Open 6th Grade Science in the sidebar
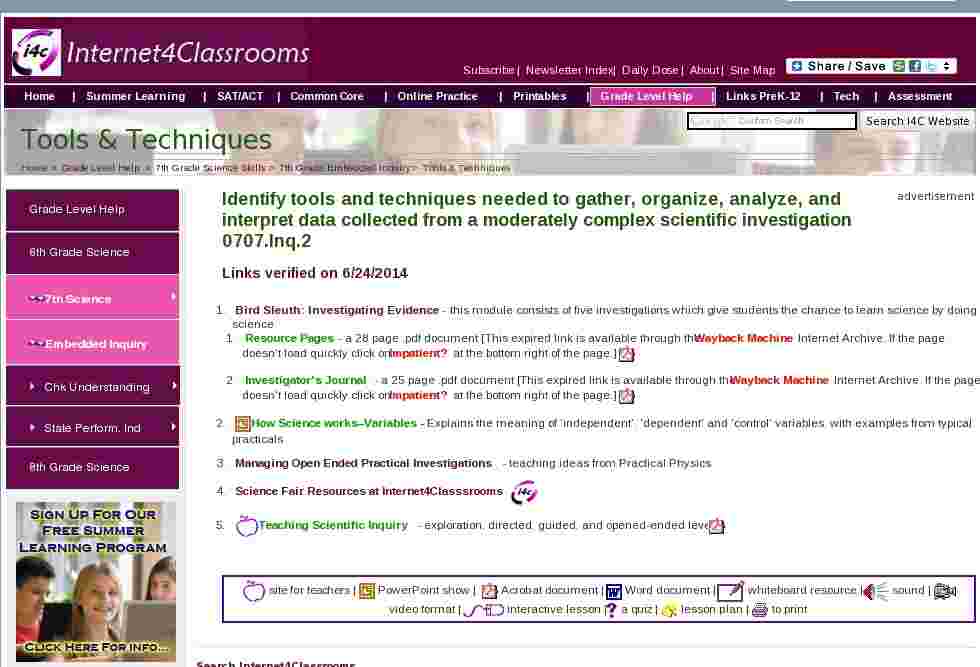This screenshot has width=980, height=667. coord(92,253)
